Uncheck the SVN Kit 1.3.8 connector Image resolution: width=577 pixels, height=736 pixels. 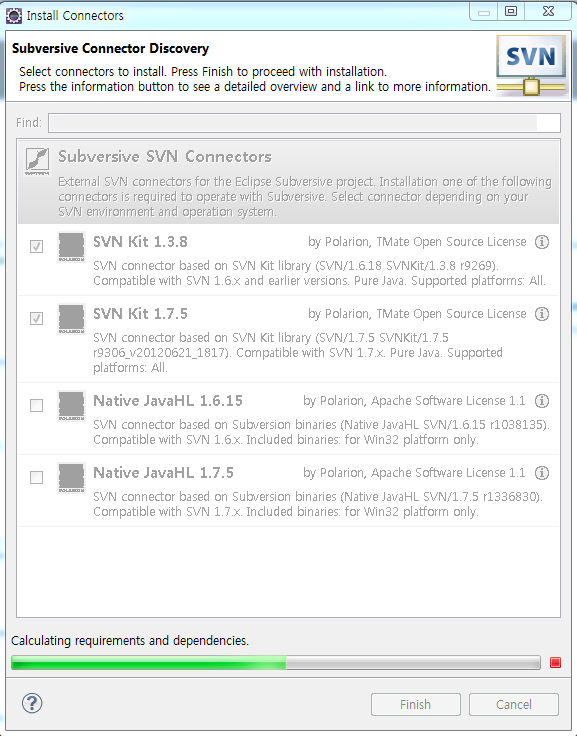point(36,246)
